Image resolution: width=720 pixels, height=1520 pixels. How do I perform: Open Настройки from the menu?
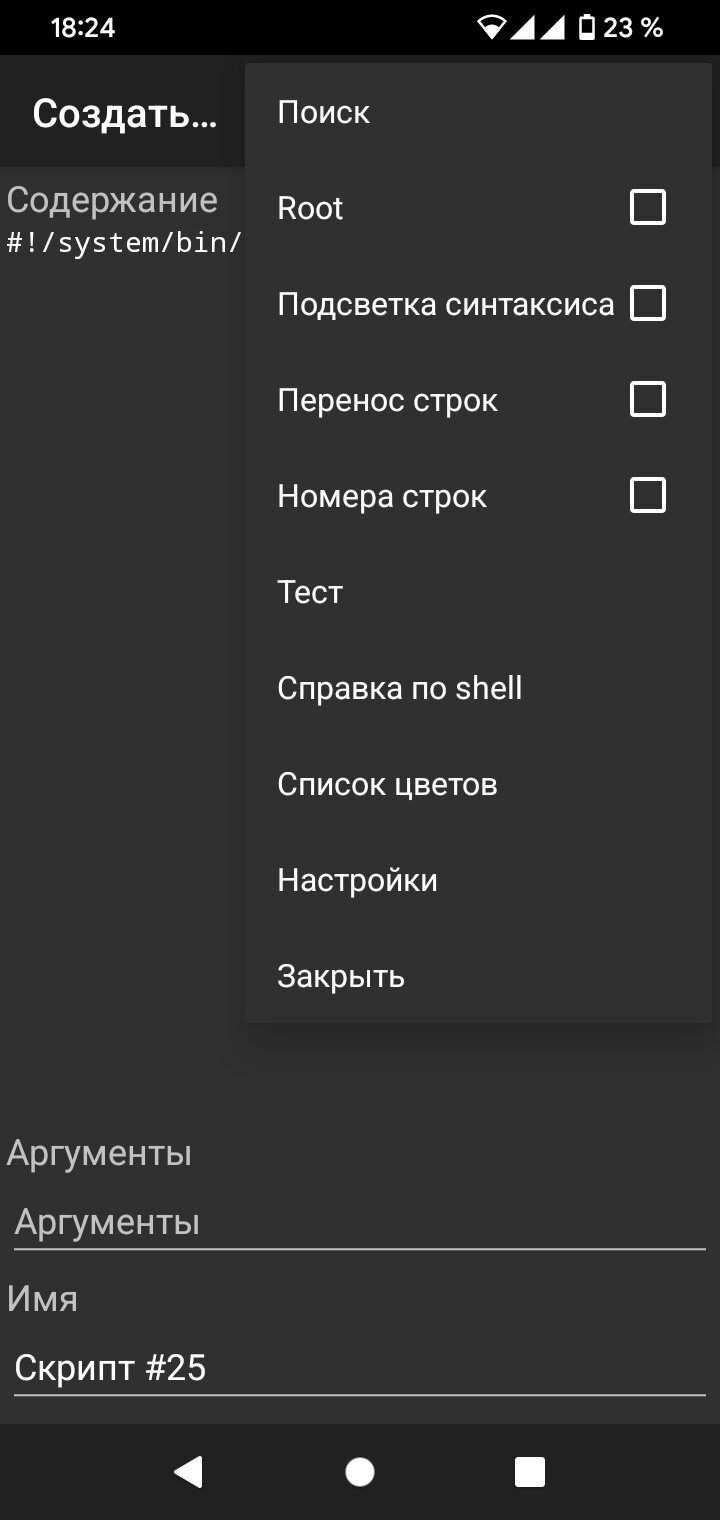coord(478,880)
